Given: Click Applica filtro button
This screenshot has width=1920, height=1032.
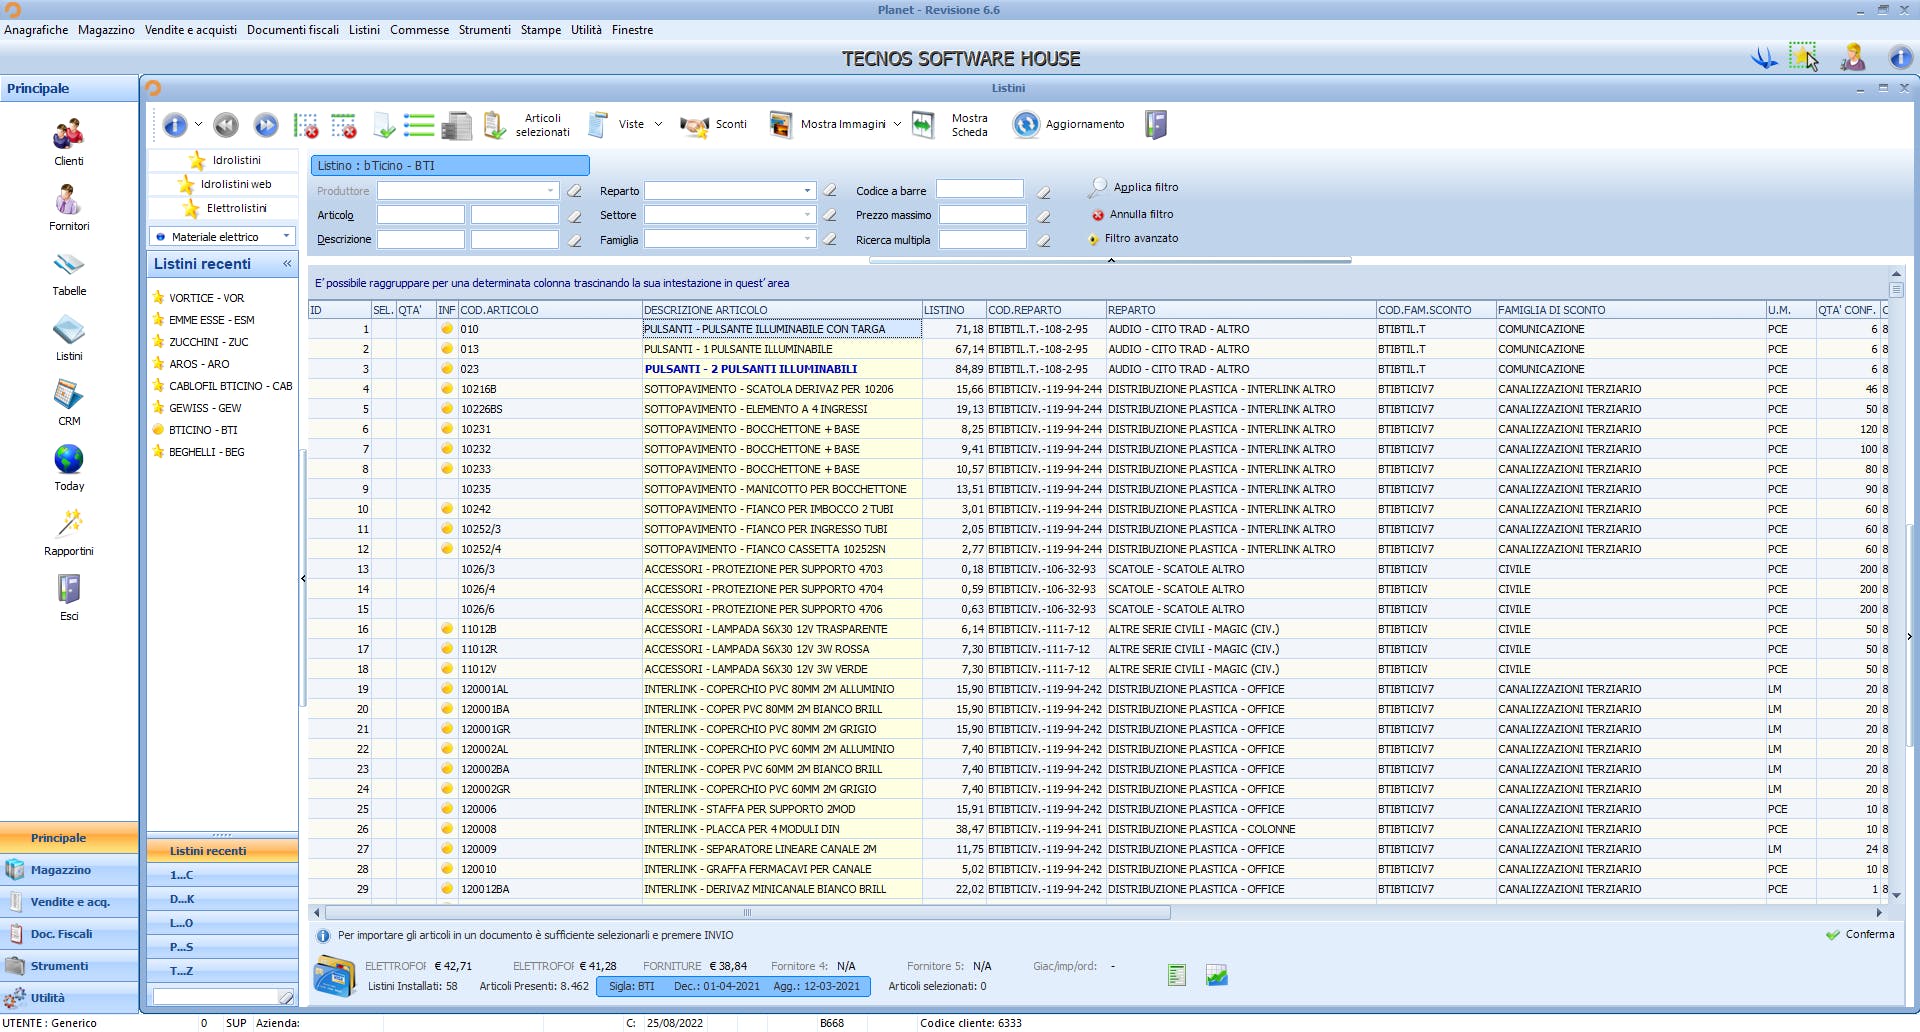Looking at the screenshot, I should pyautogui.click(x=1134, y=187).
